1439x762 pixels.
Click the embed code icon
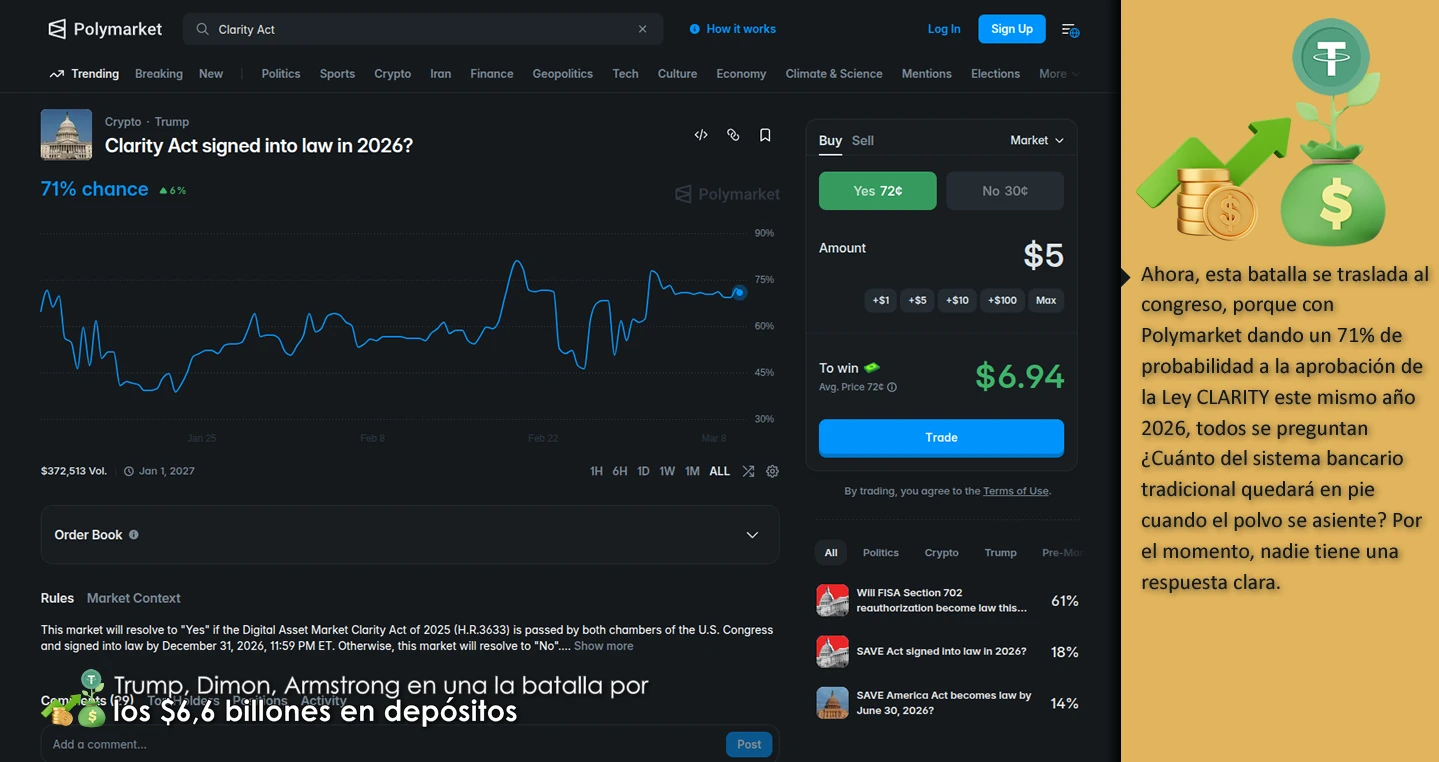tap(701, 135)
